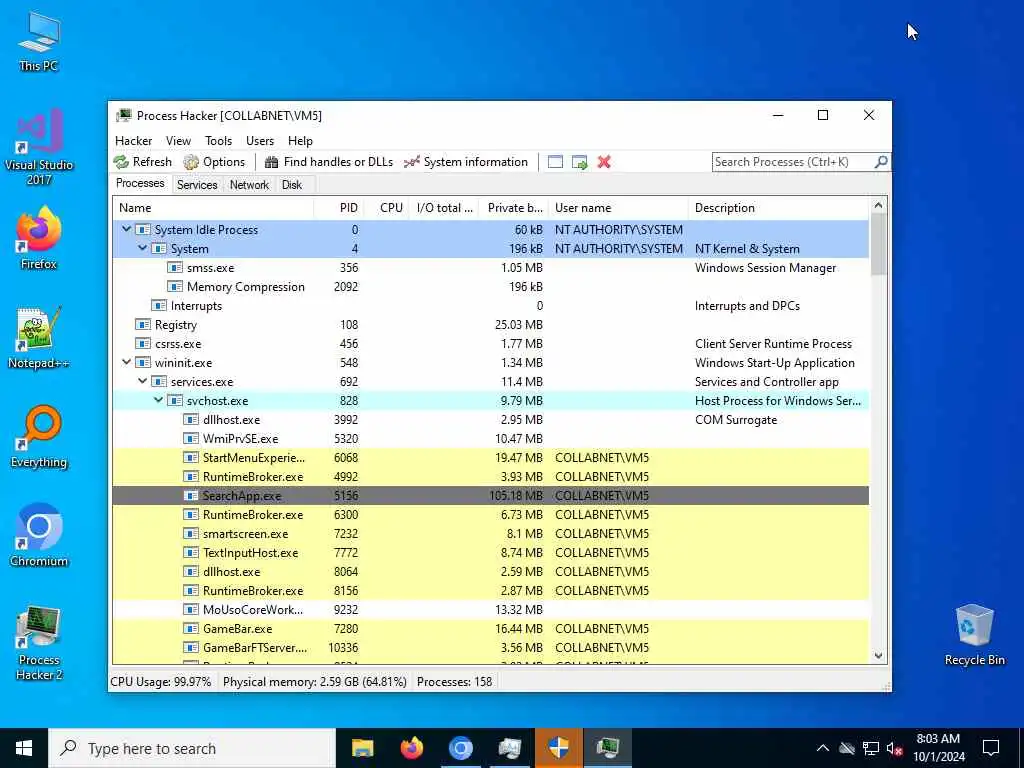Select the Chromium desktop shortcut
Screen dimensions: 1024x768
coord(39,536)
